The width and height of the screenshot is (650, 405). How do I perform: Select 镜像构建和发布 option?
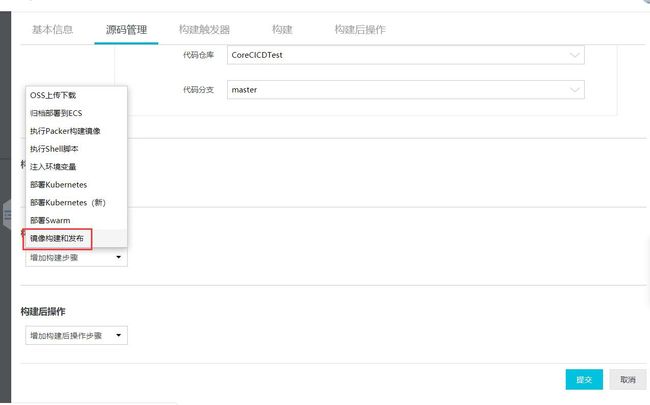76,238
